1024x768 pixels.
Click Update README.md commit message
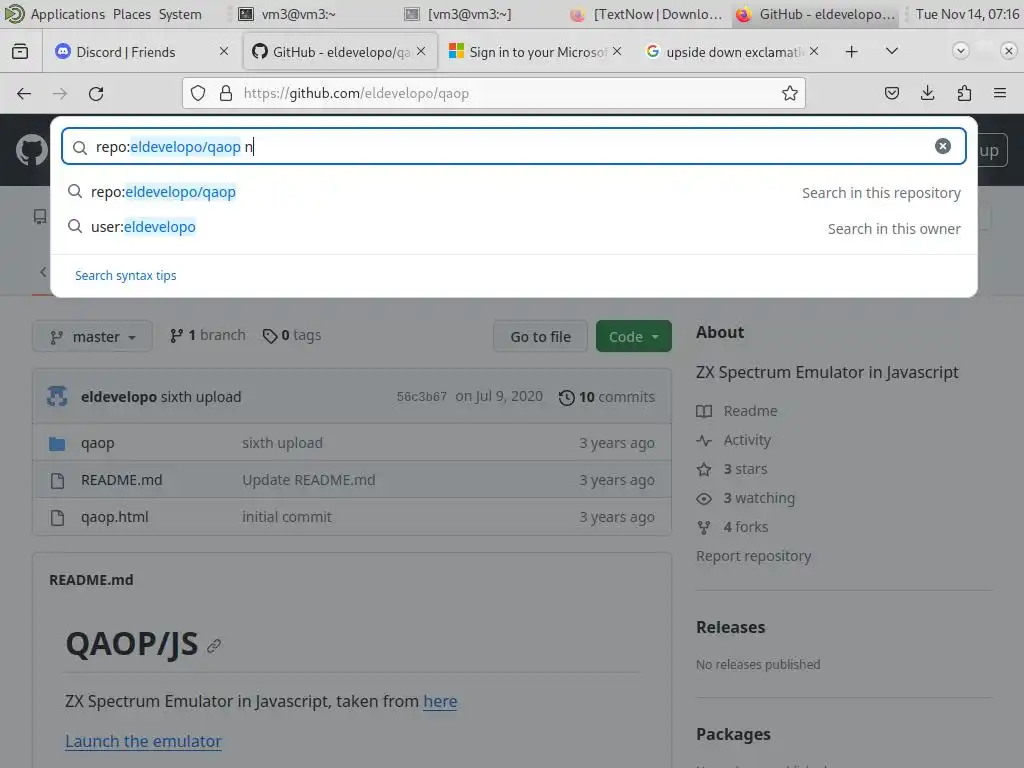pos(308,480)
